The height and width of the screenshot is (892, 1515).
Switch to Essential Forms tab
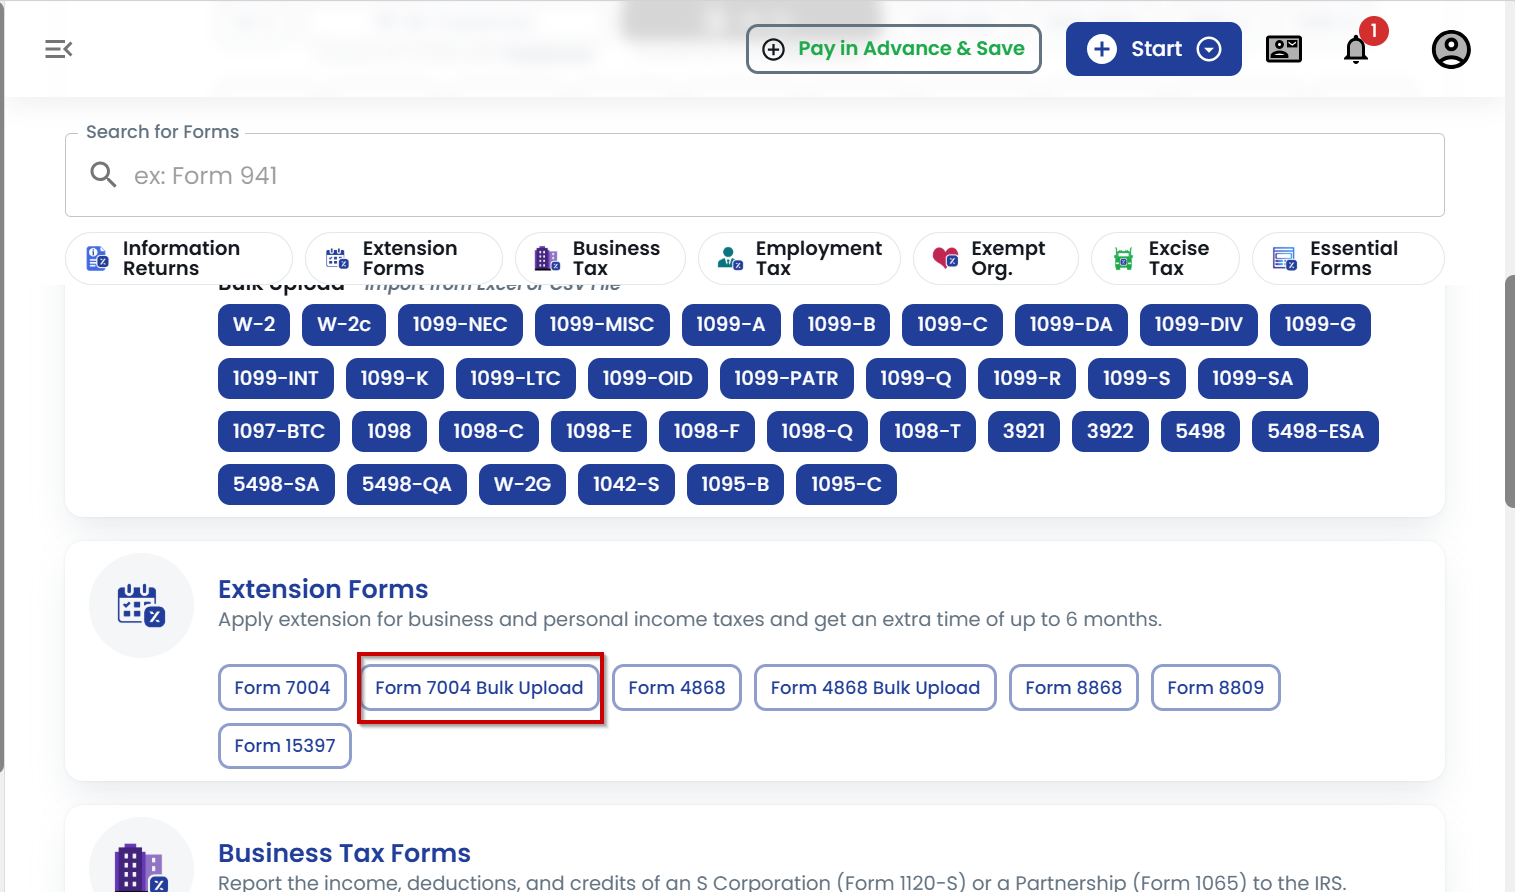point(1348,258)
